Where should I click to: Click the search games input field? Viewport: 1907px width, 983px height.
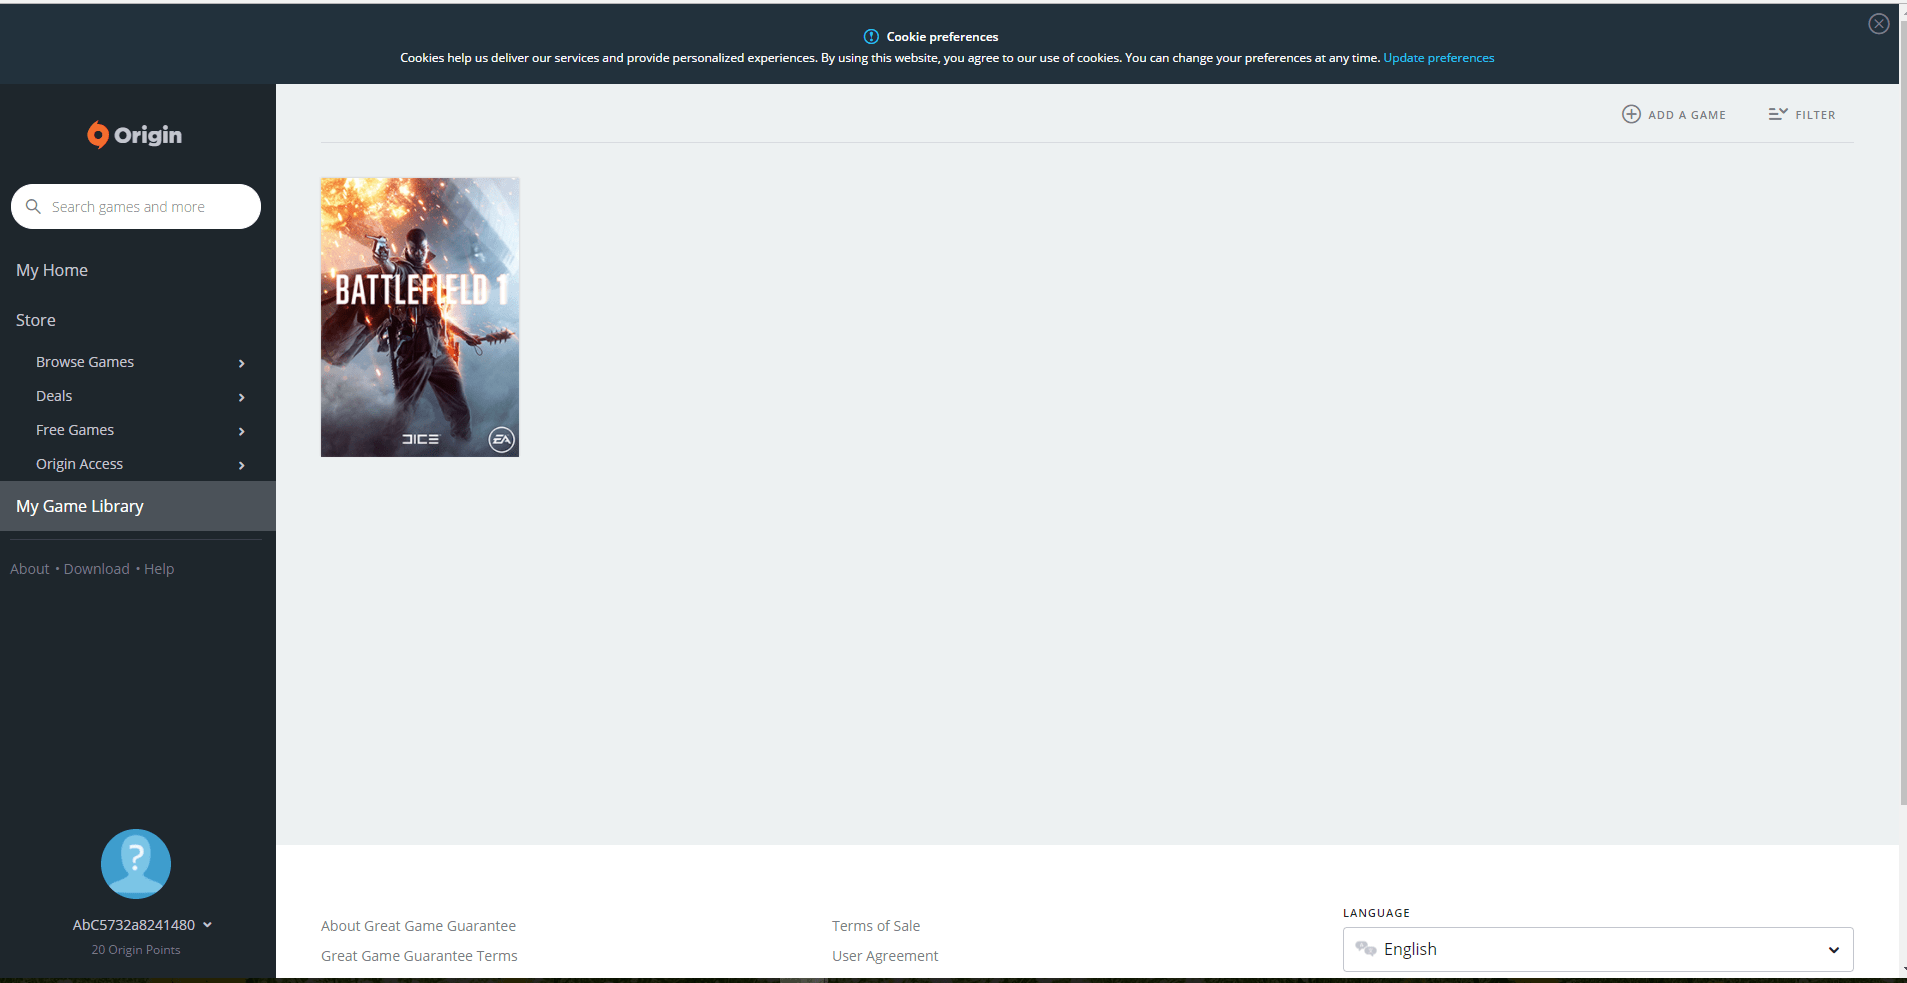136,206
